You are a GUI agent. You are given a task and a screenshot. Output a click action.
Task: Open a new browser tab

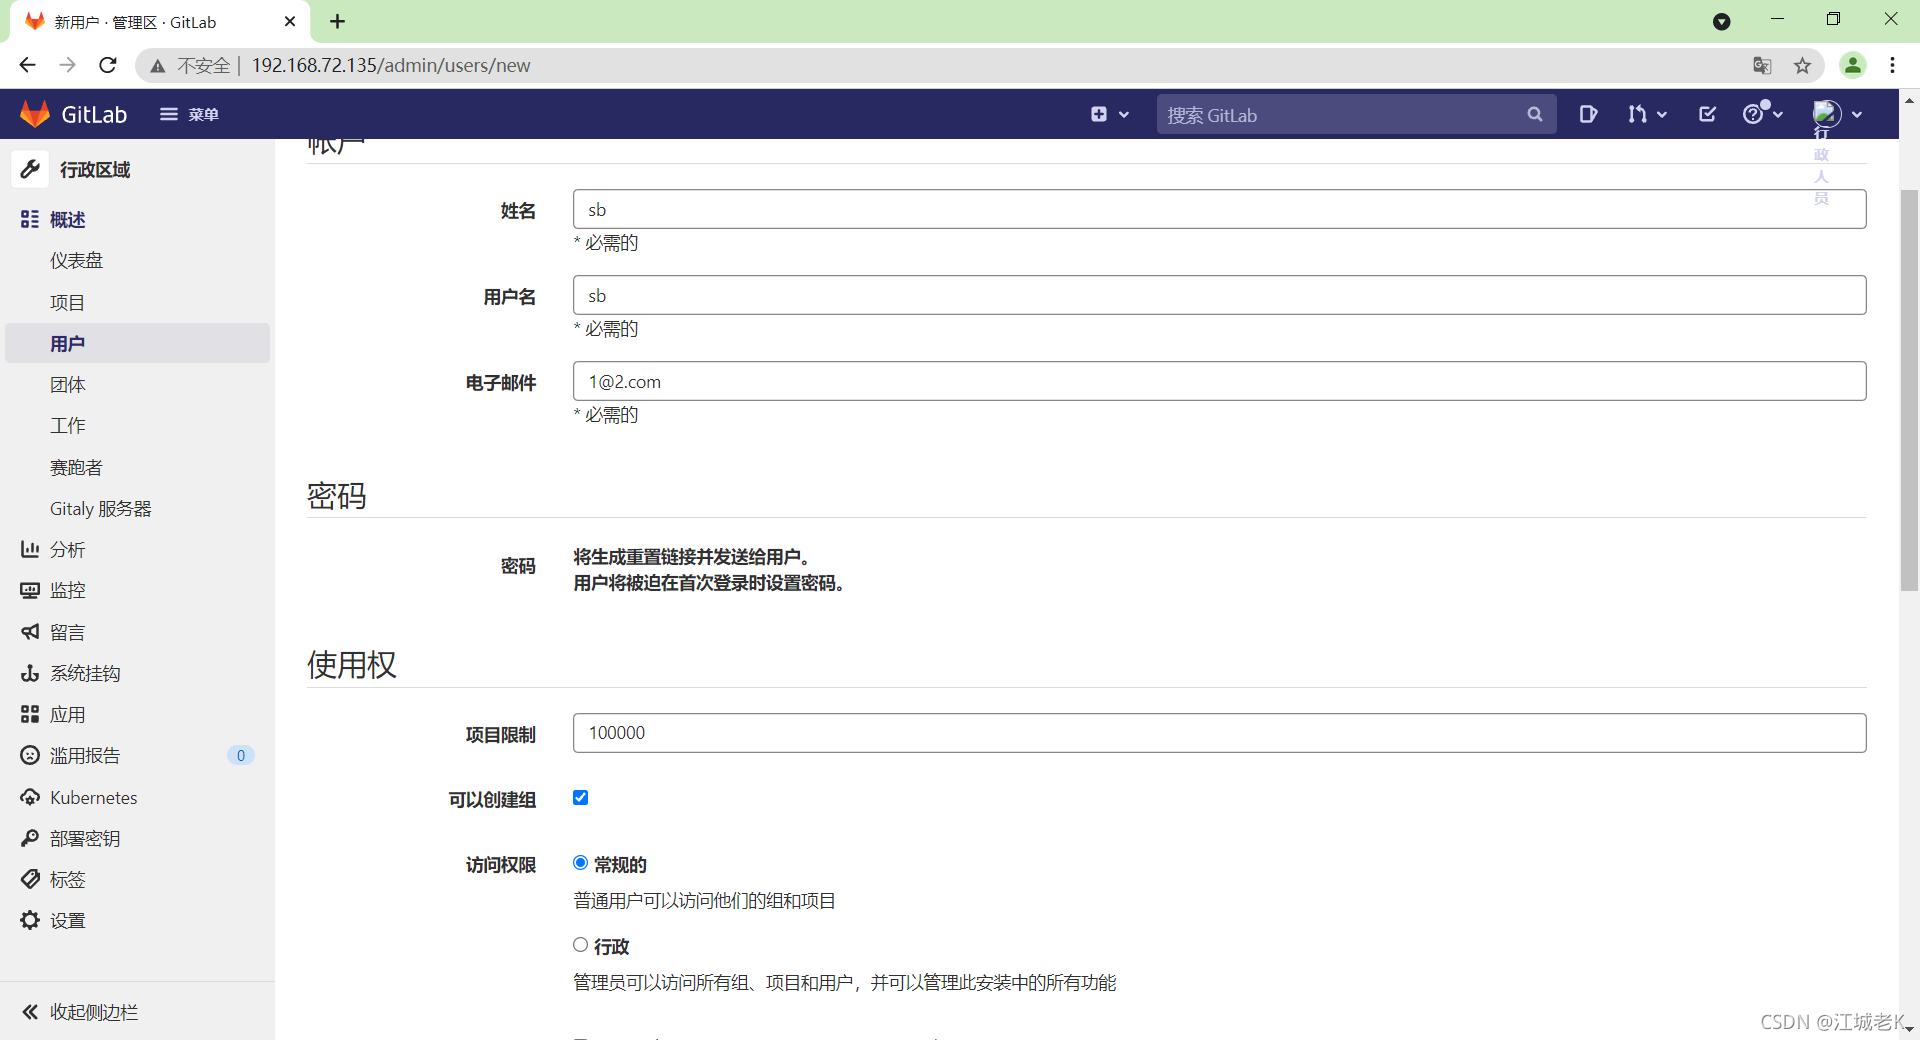tap(337, 21)
